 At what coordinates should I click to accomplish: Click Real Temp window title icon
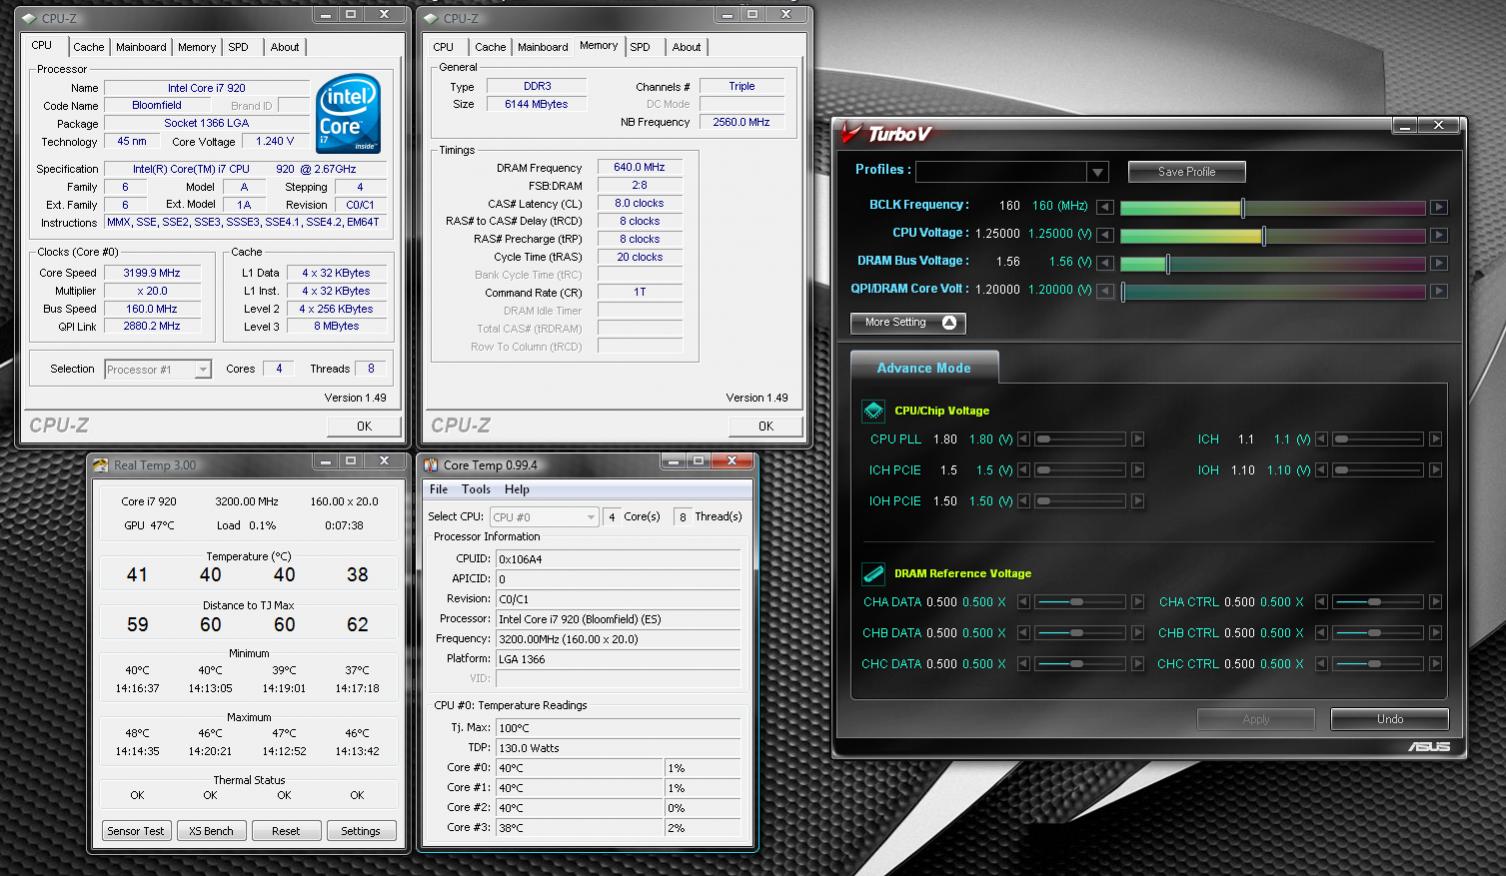pos(101,465)
